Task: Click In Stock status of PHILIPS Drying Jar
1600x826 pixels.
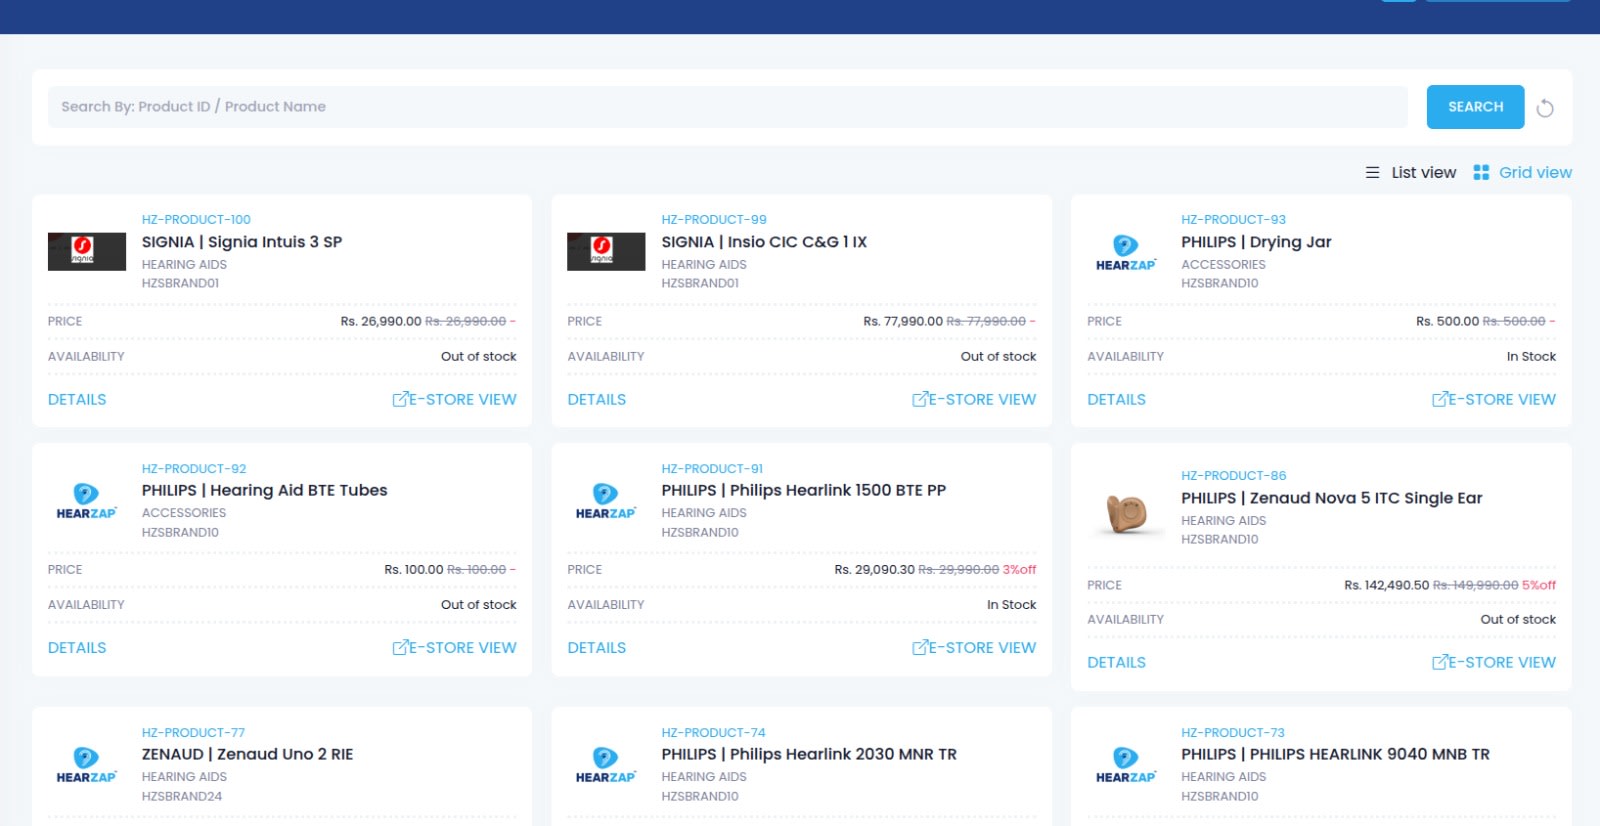Action: click(x=1531, y=356)
